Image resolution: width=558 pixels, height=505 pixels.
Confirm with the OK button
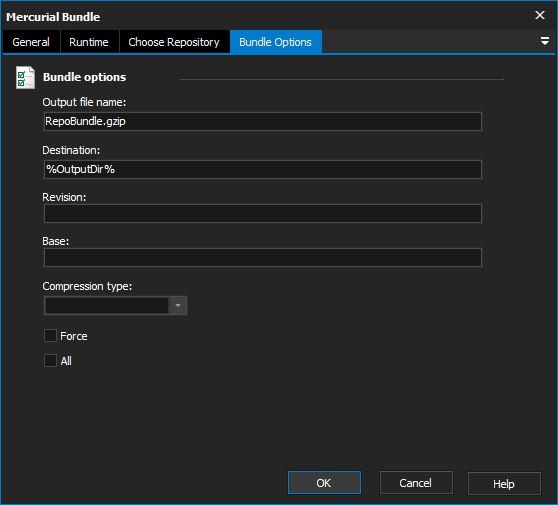324,483
